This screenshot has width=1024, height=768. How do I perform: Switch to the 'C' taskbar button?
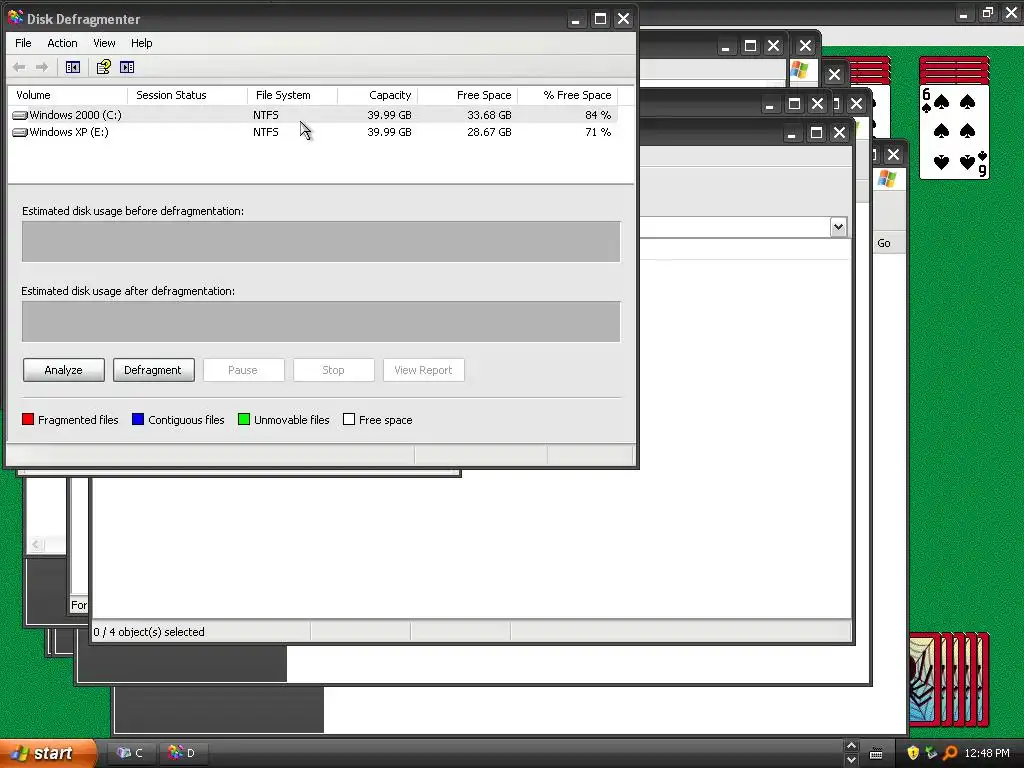(130, 753)
